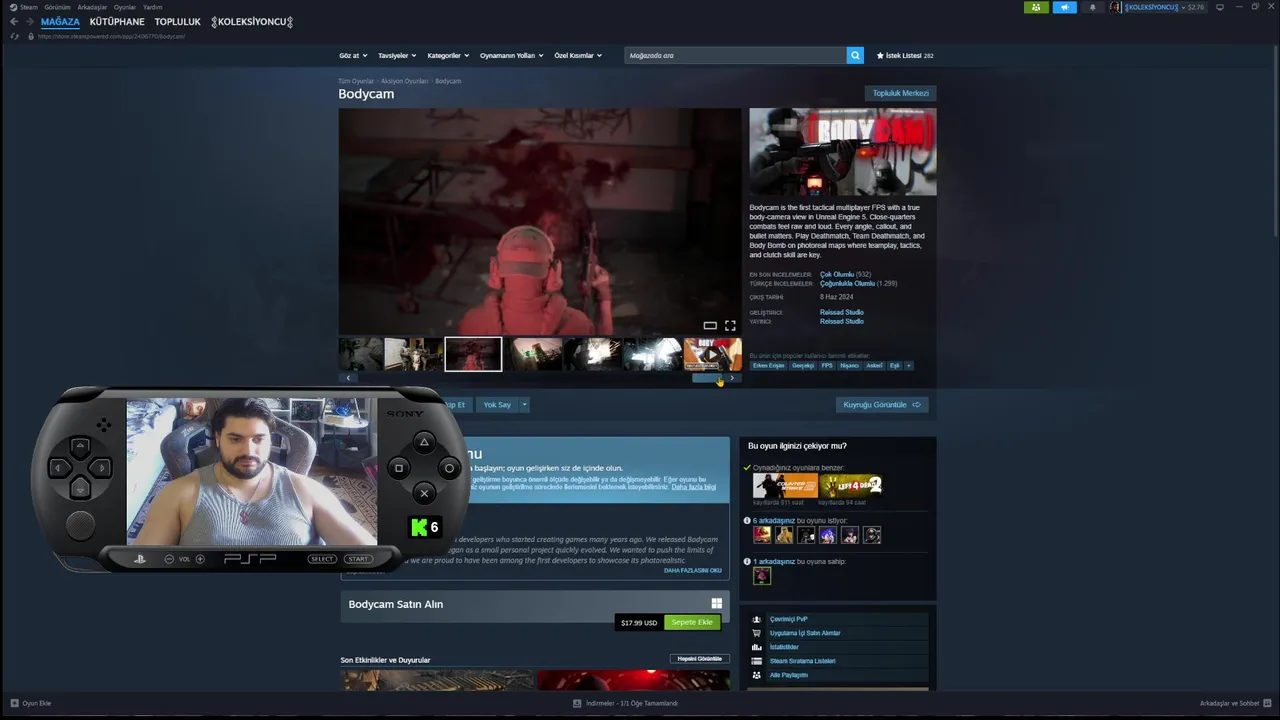Expand the Kategoriler dropdown menu
Screen dimensions: 1280x720
(448, 56)
